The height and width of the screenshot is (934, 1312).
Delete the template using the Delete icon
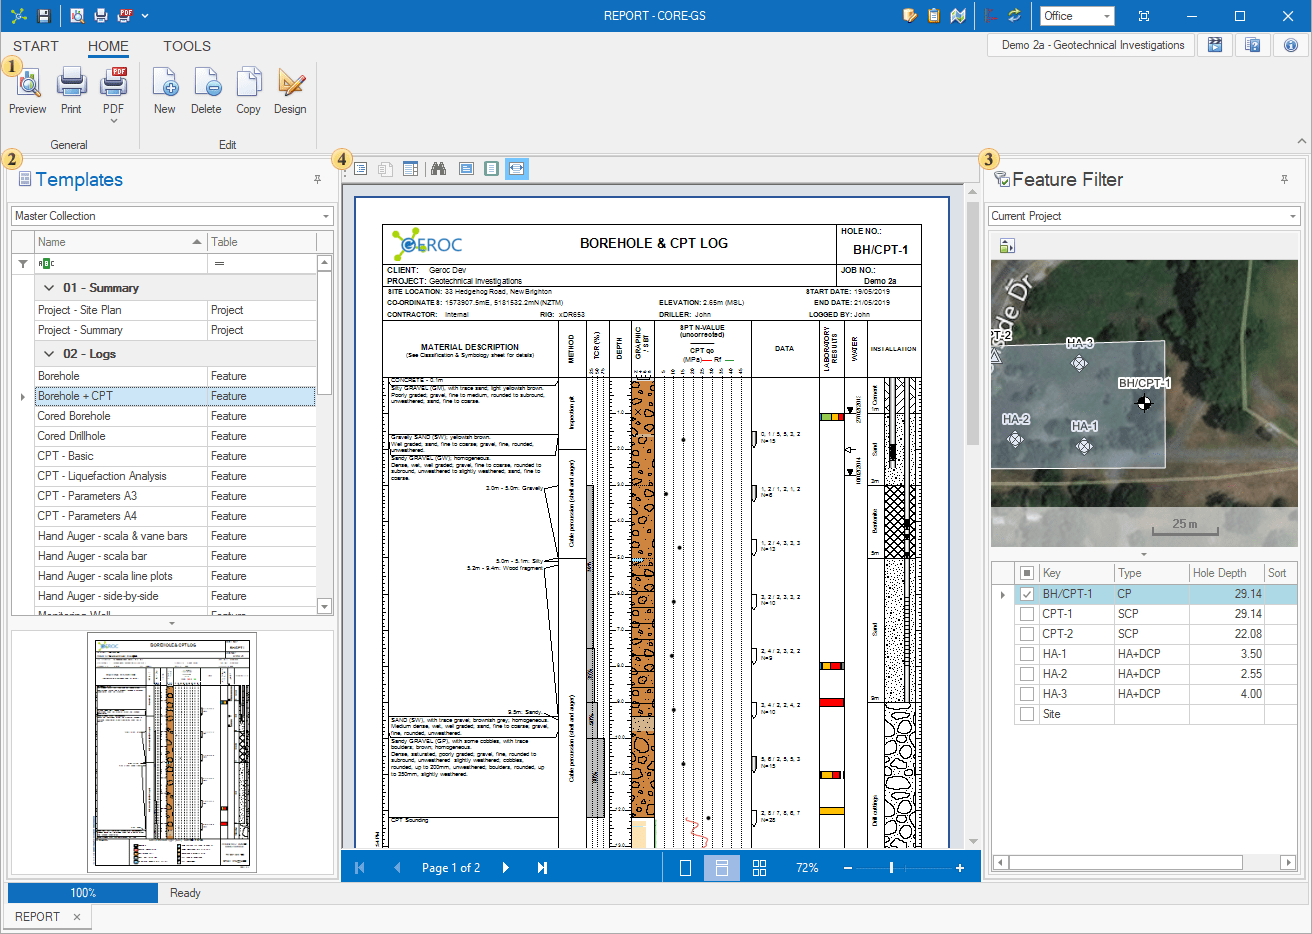pyautogui.click(x=207, y=83)
